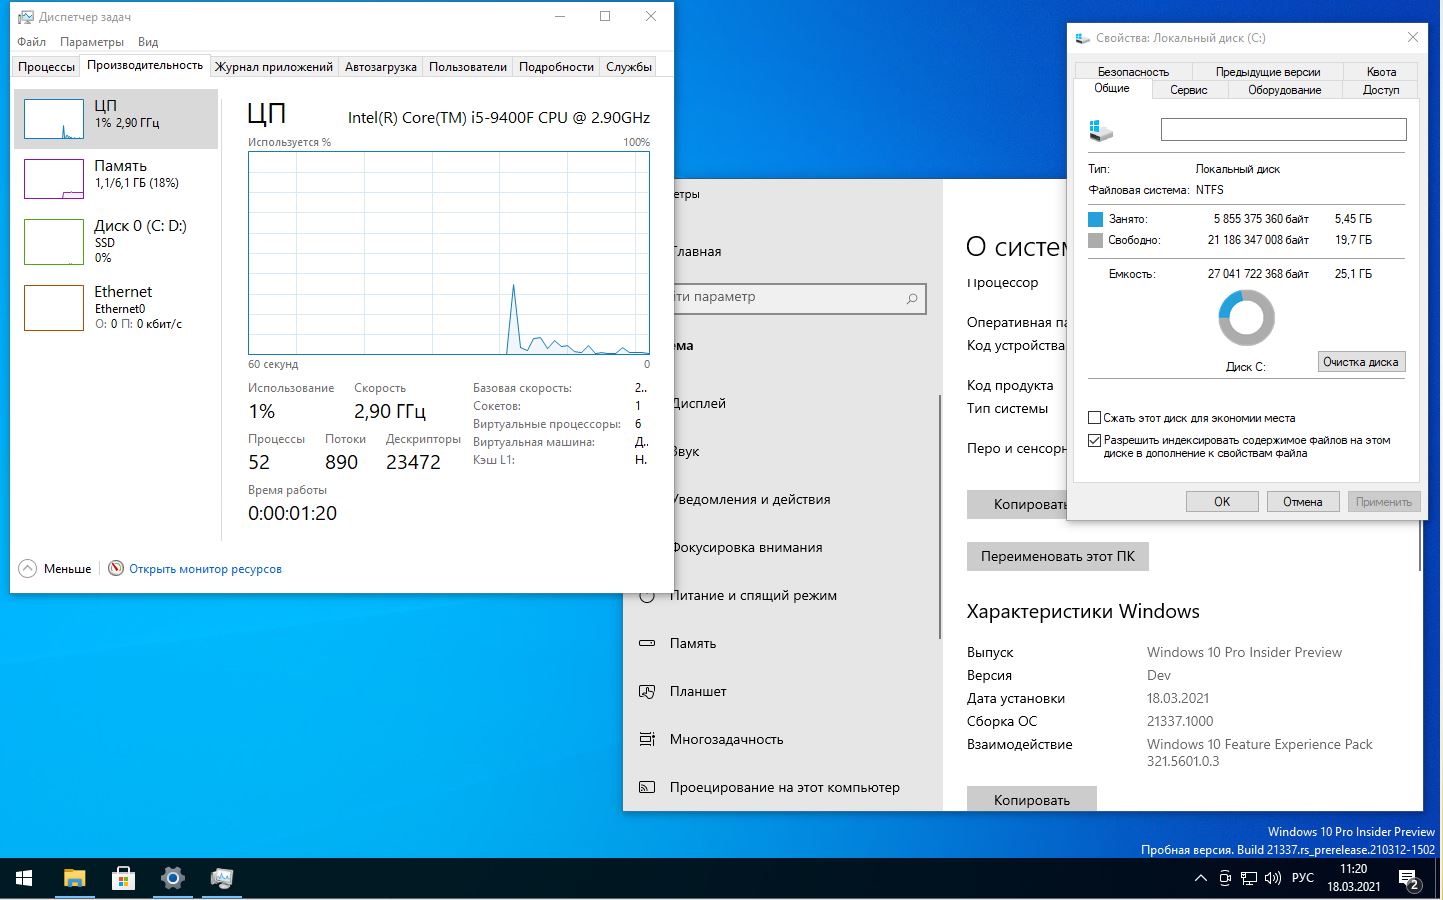The height and width of the screenshot is (900, 1443).
Task: Collapse Task Manager with Меньше chevron
Action: click(28, 568)
